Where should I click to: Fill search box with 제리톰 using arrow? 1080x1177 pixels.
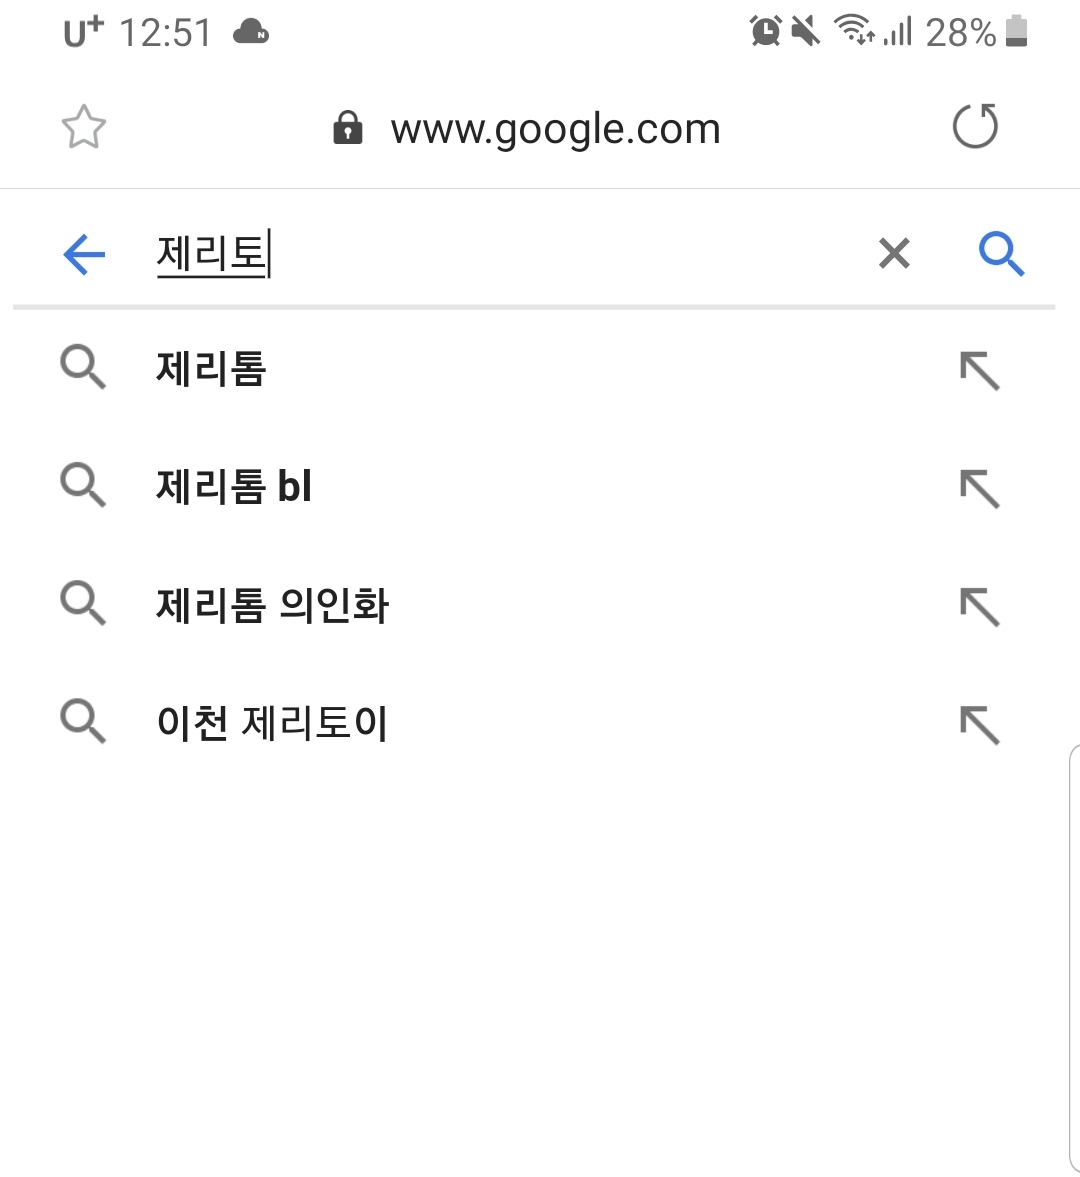(x=979, y=371)
